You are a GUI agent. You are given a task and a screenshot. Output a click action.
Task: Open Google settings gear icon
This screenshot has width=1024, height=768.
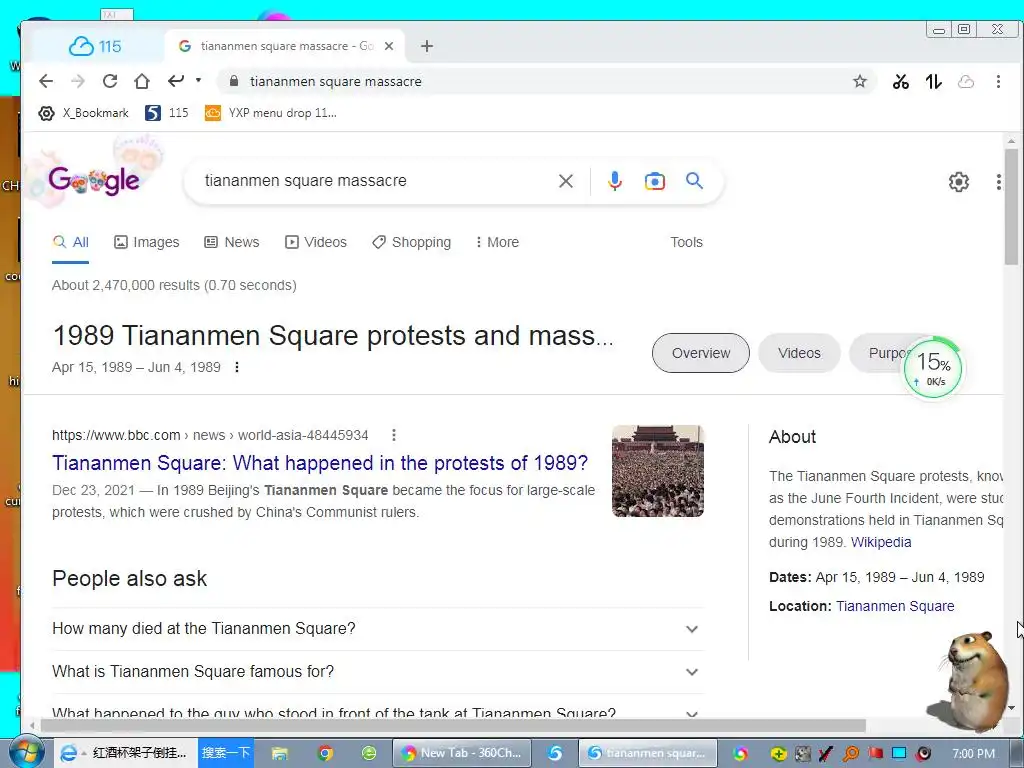[x=958, y=182]
